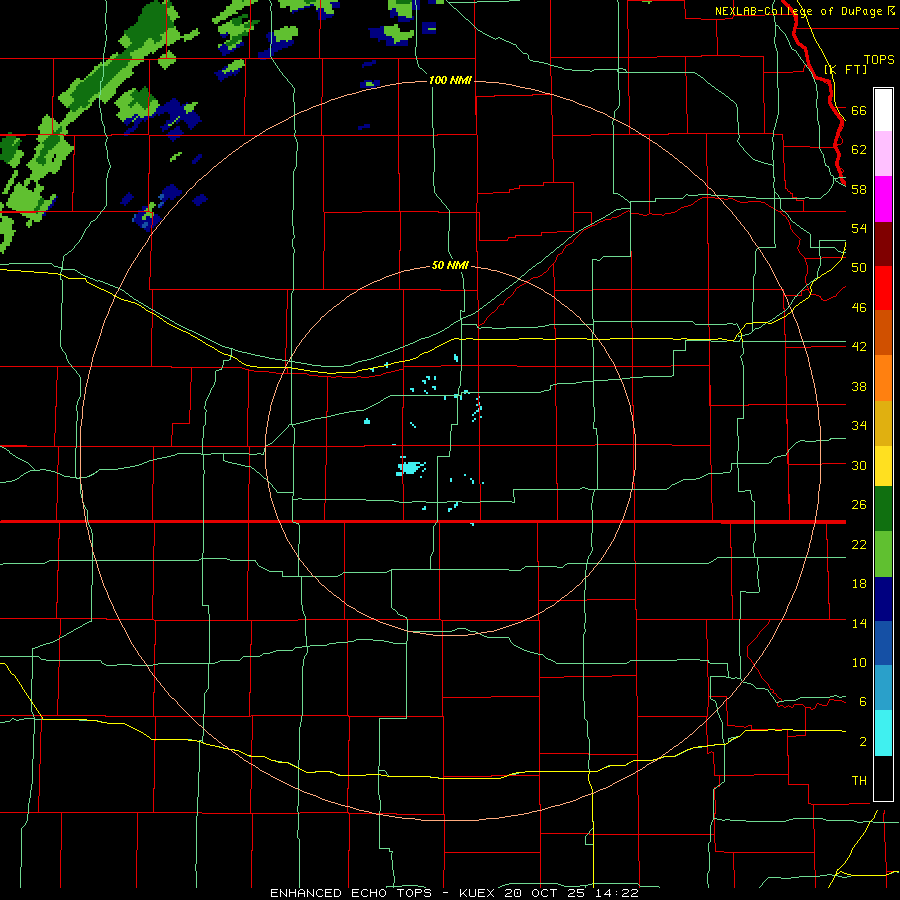
Task: Click the light green legend segment near 20
Action: point(883,554)
